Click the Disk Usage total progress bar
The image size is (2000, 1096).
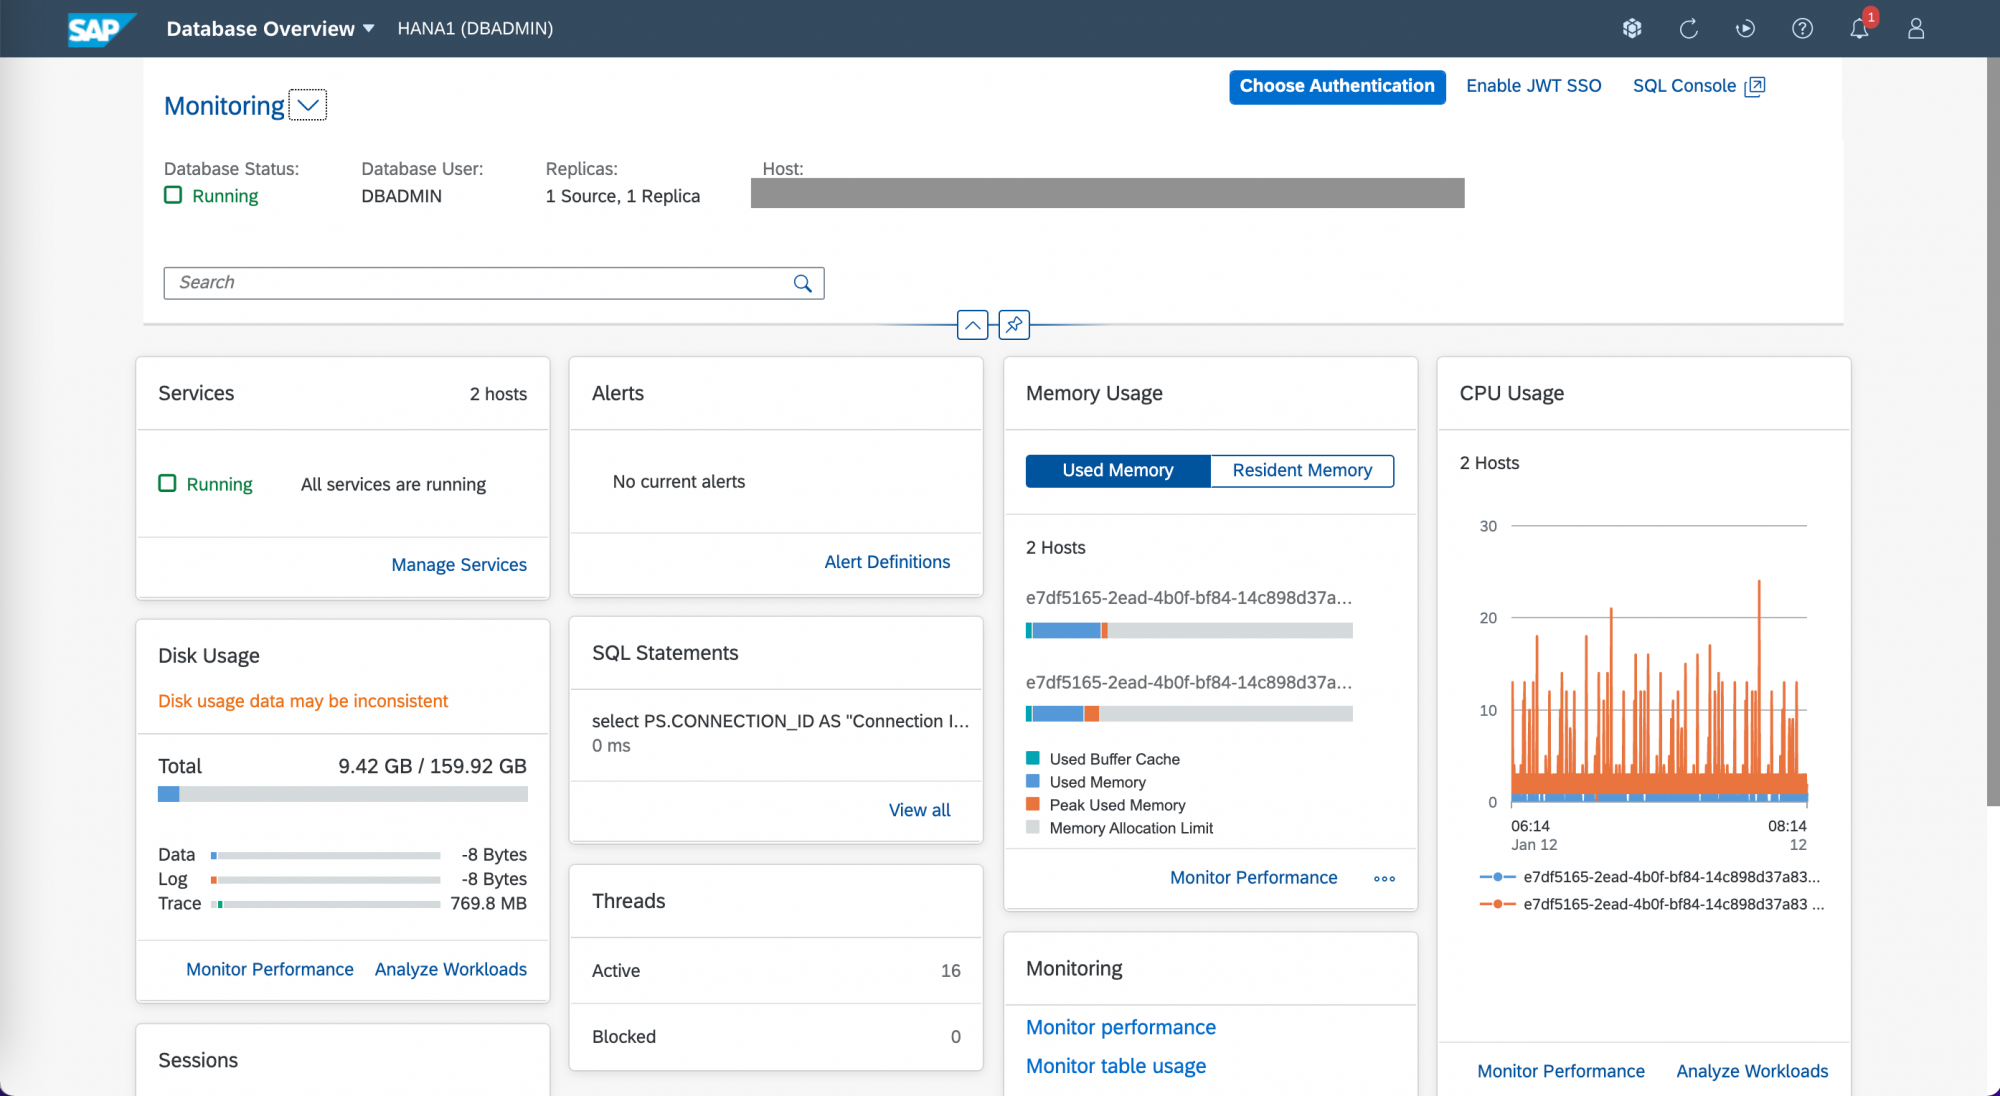coord(343,794)
